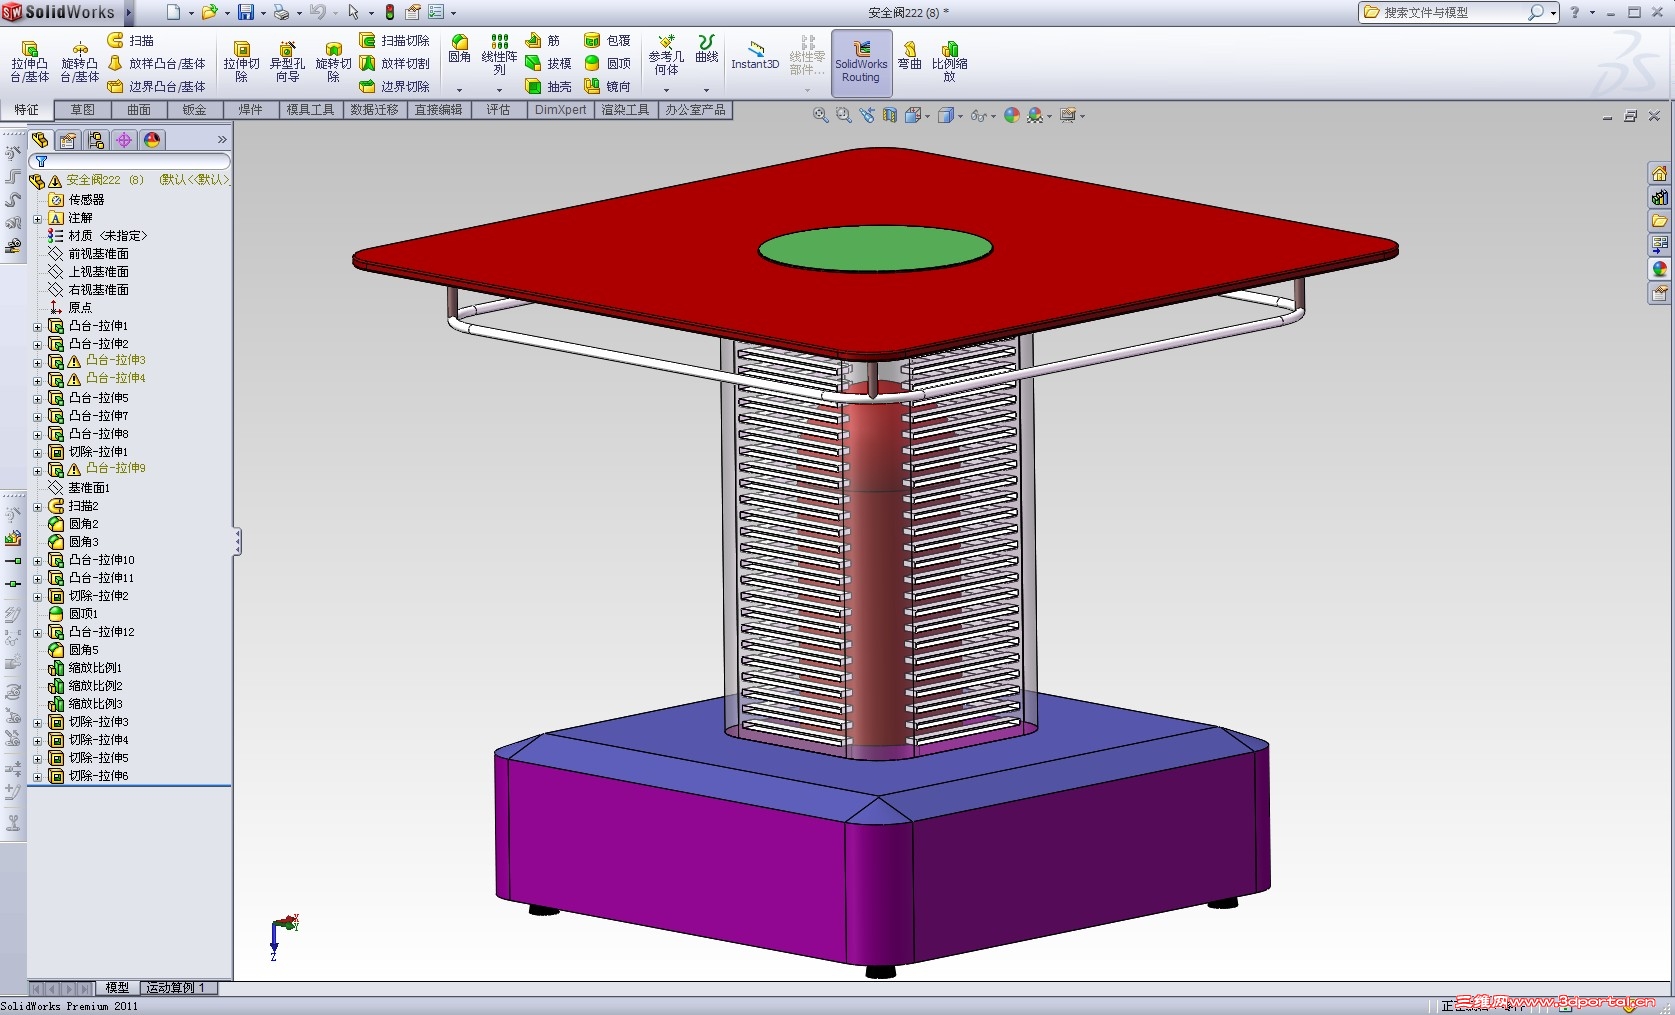The image size is (1675, 1015).
Task: Select the Revolved Boss/Base (旋转凸台/基体) tool
Action: 79,62
